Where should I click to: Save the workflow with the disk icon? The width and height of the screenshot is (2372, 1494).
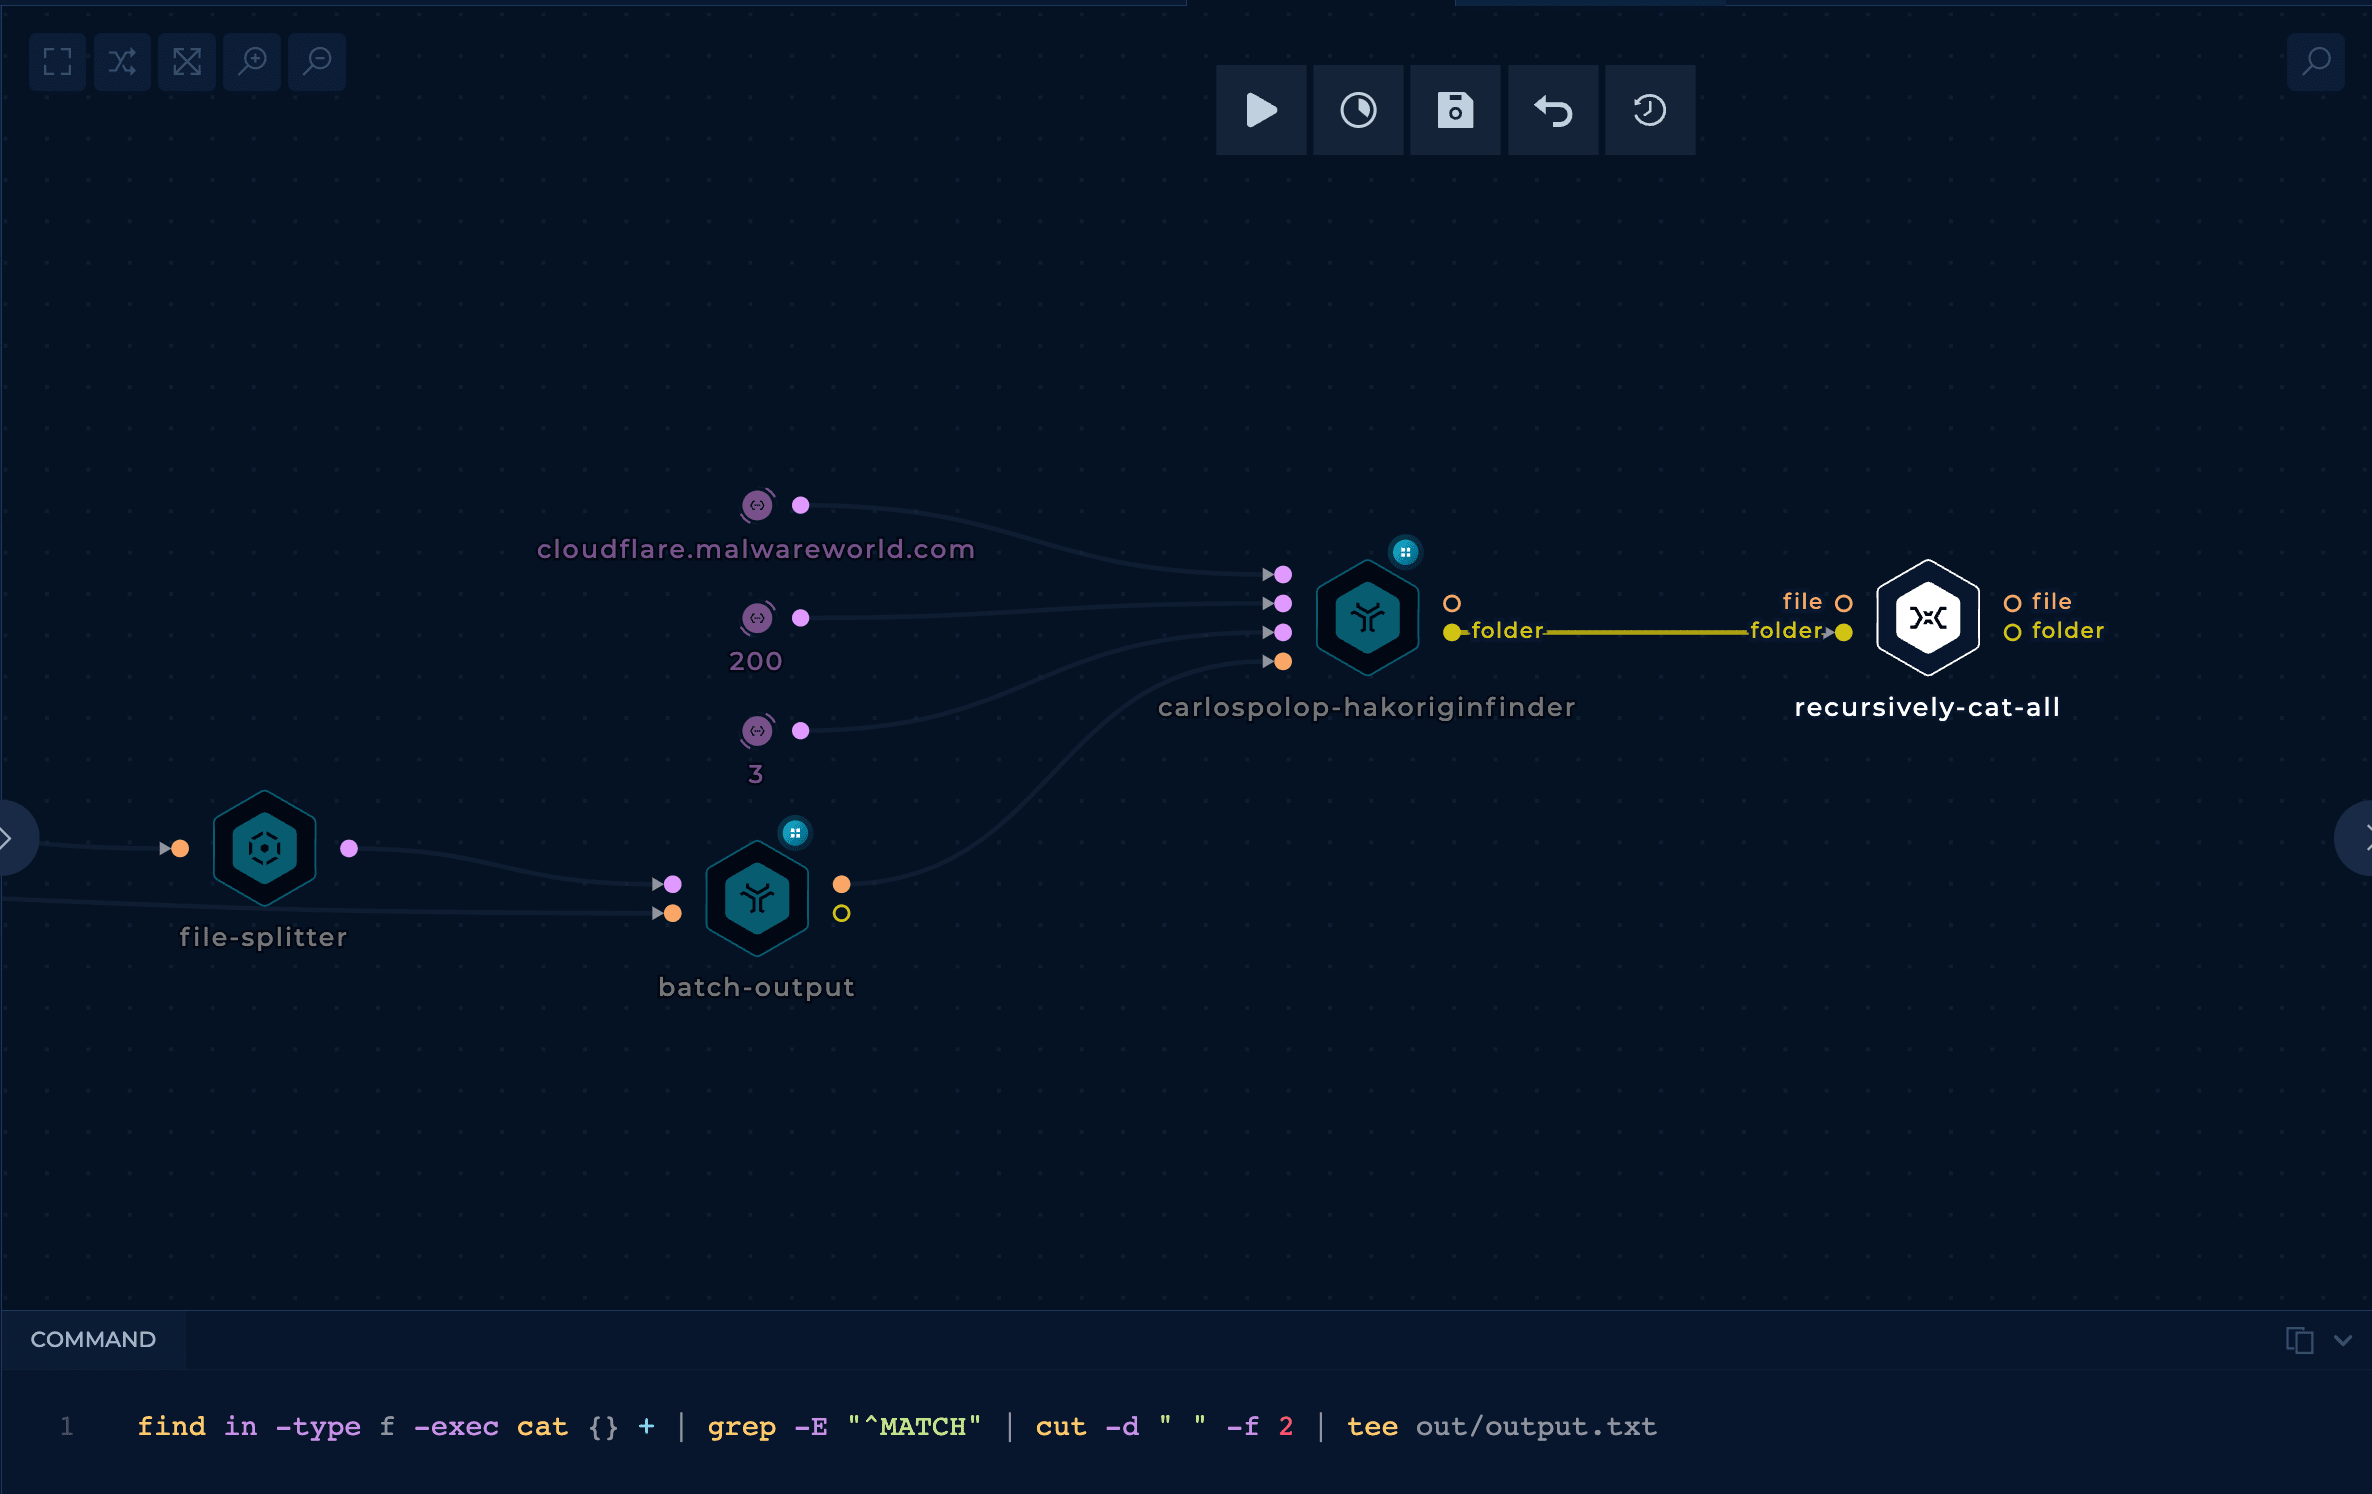point(1455,110)
